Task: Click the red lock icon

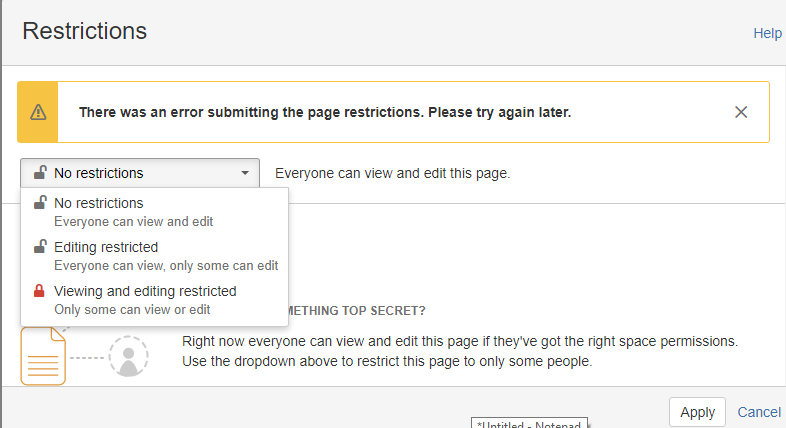Action: pos(39,291)
